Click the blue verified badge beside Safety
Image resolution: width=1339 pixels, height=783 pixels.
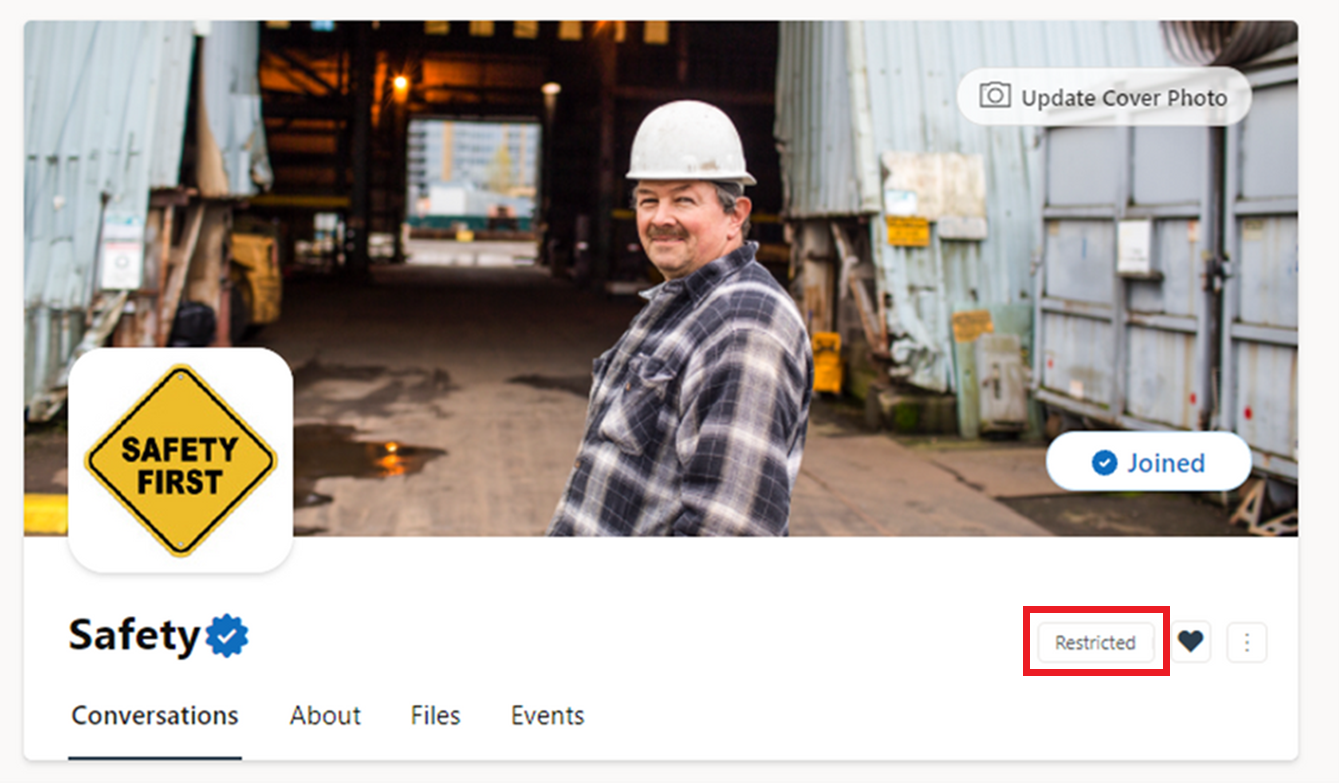coord(228,633)
